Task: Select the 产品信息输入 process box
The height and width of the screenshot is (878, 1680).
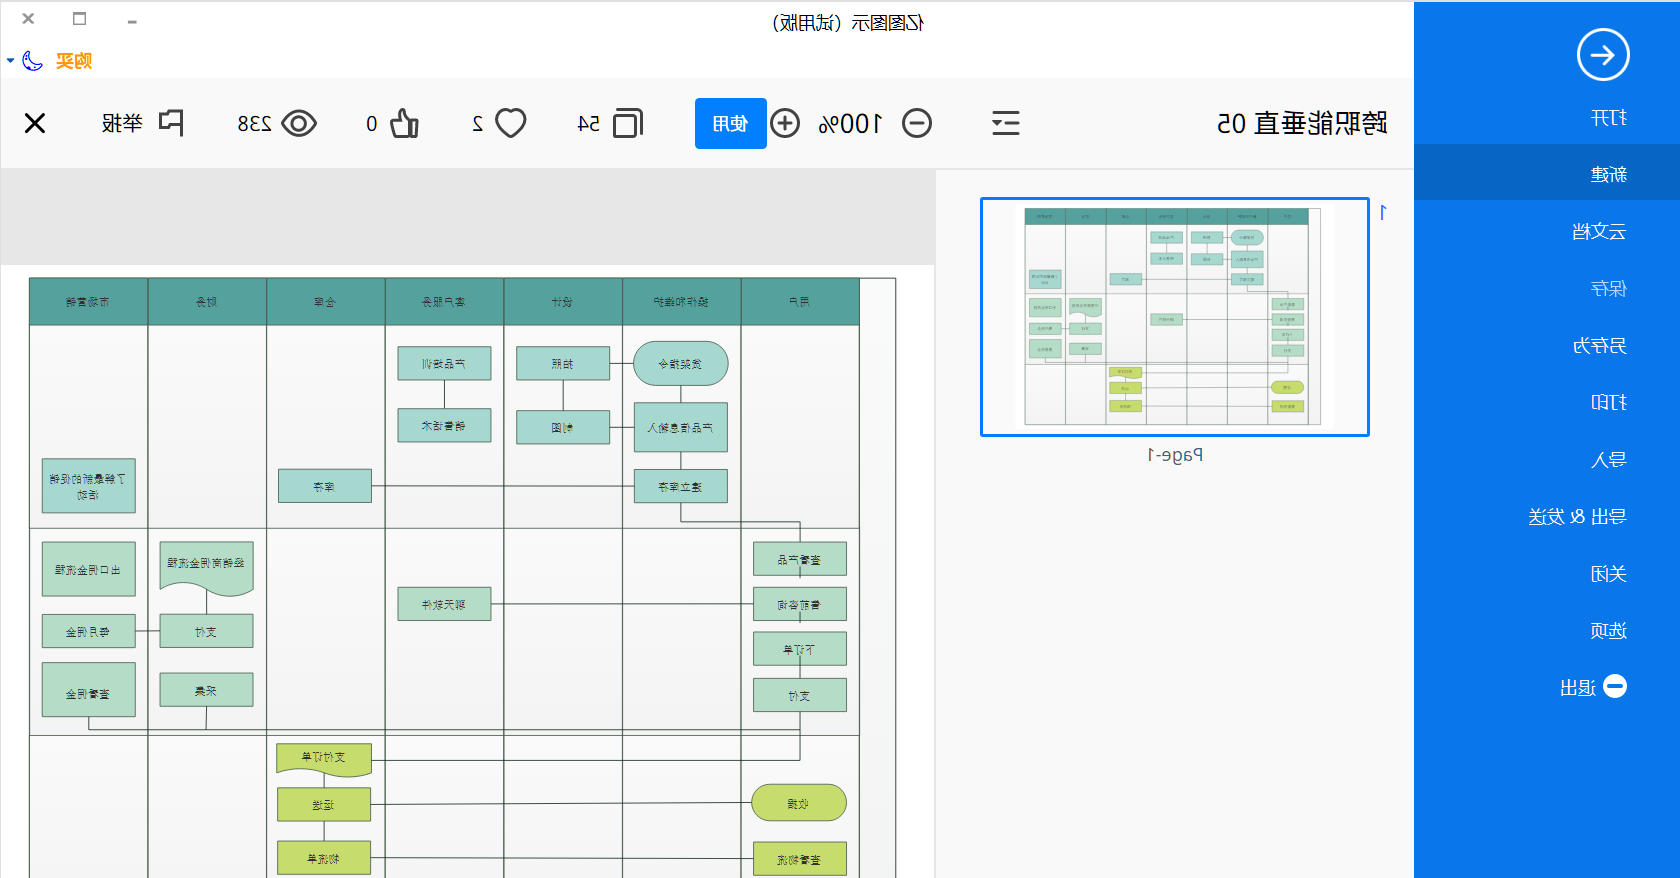Action: (681, 427)
